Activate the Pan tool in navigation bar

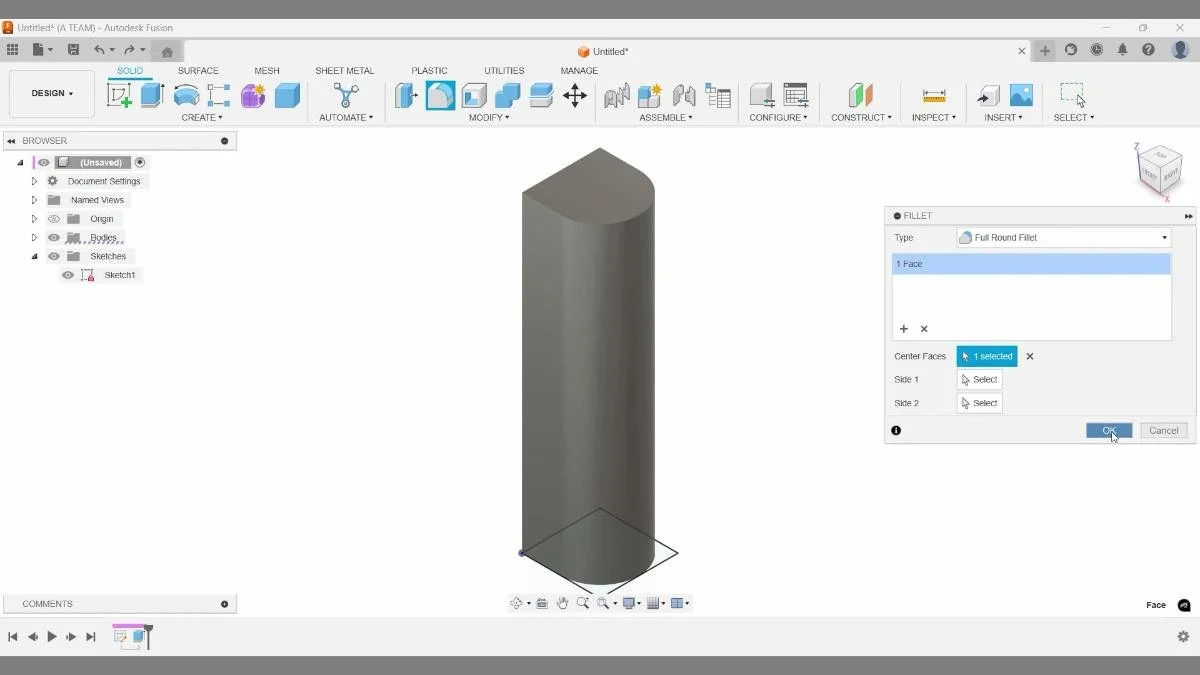562,602
